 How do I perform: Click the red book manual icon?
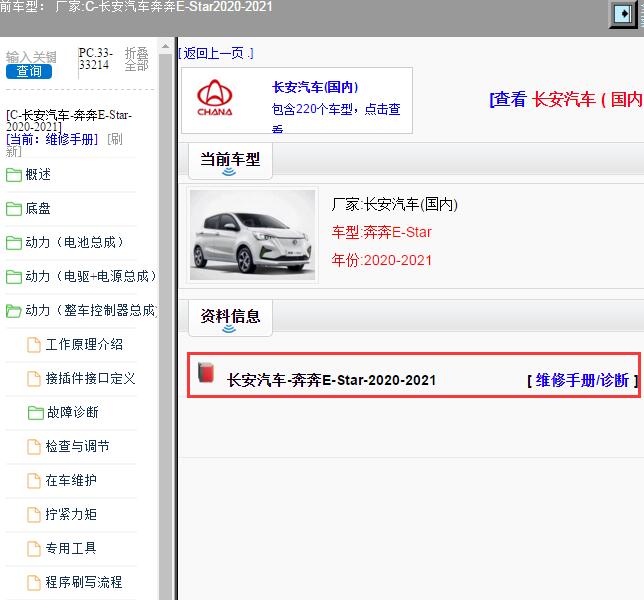[x=206, y=372]
